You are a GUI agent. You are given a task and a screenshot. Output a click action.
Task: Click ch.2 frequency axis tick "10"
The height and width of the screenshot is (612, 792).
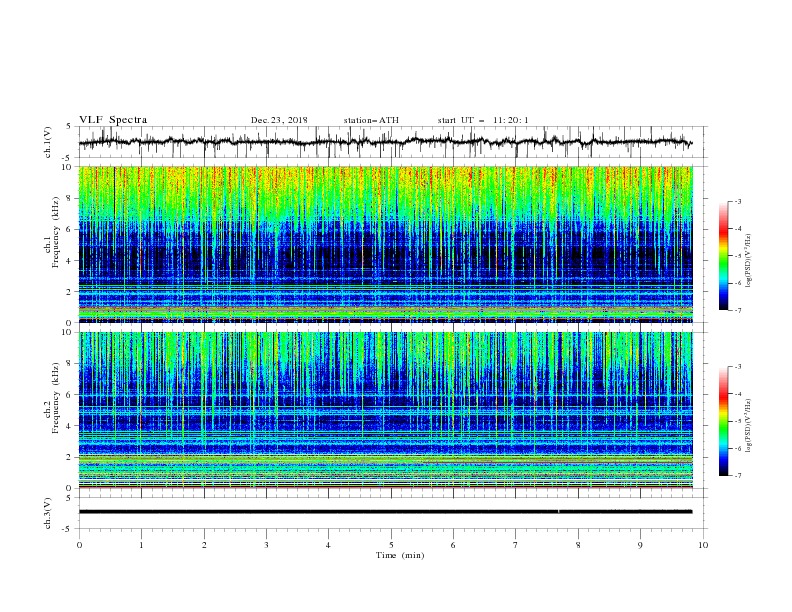(69, 332)
